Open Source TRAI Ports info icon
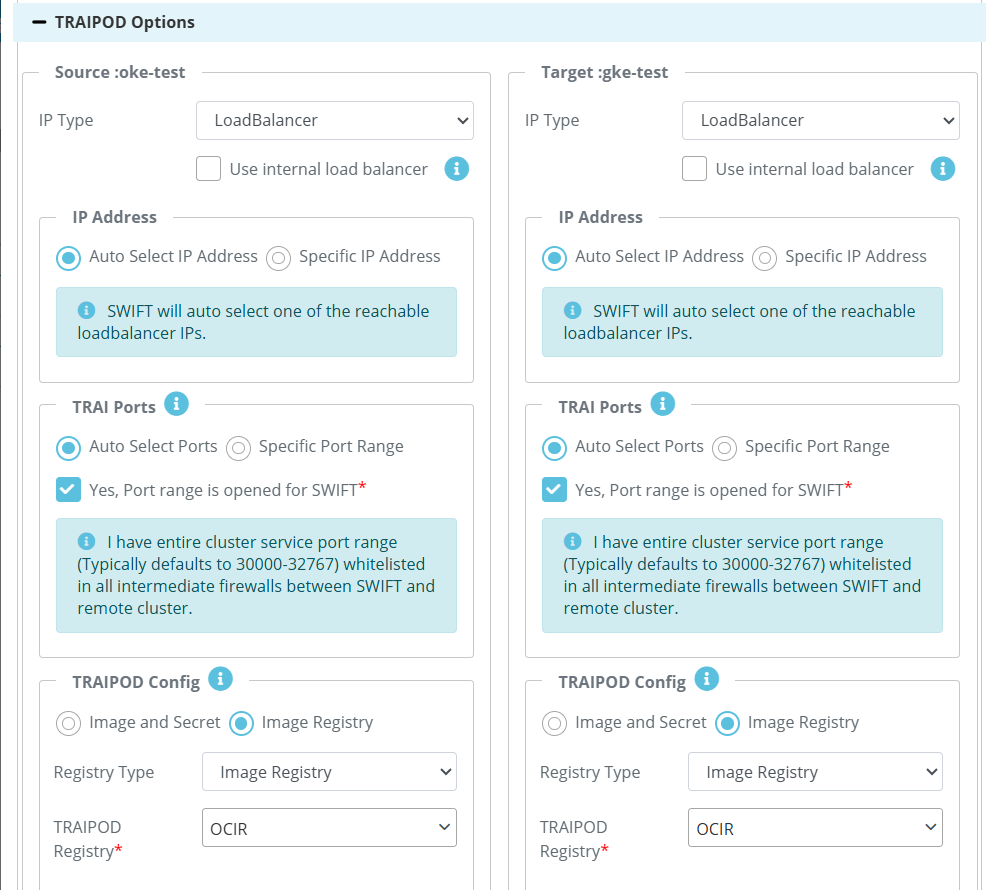Viewport: 996px width, 890px height. coord(177,404)
